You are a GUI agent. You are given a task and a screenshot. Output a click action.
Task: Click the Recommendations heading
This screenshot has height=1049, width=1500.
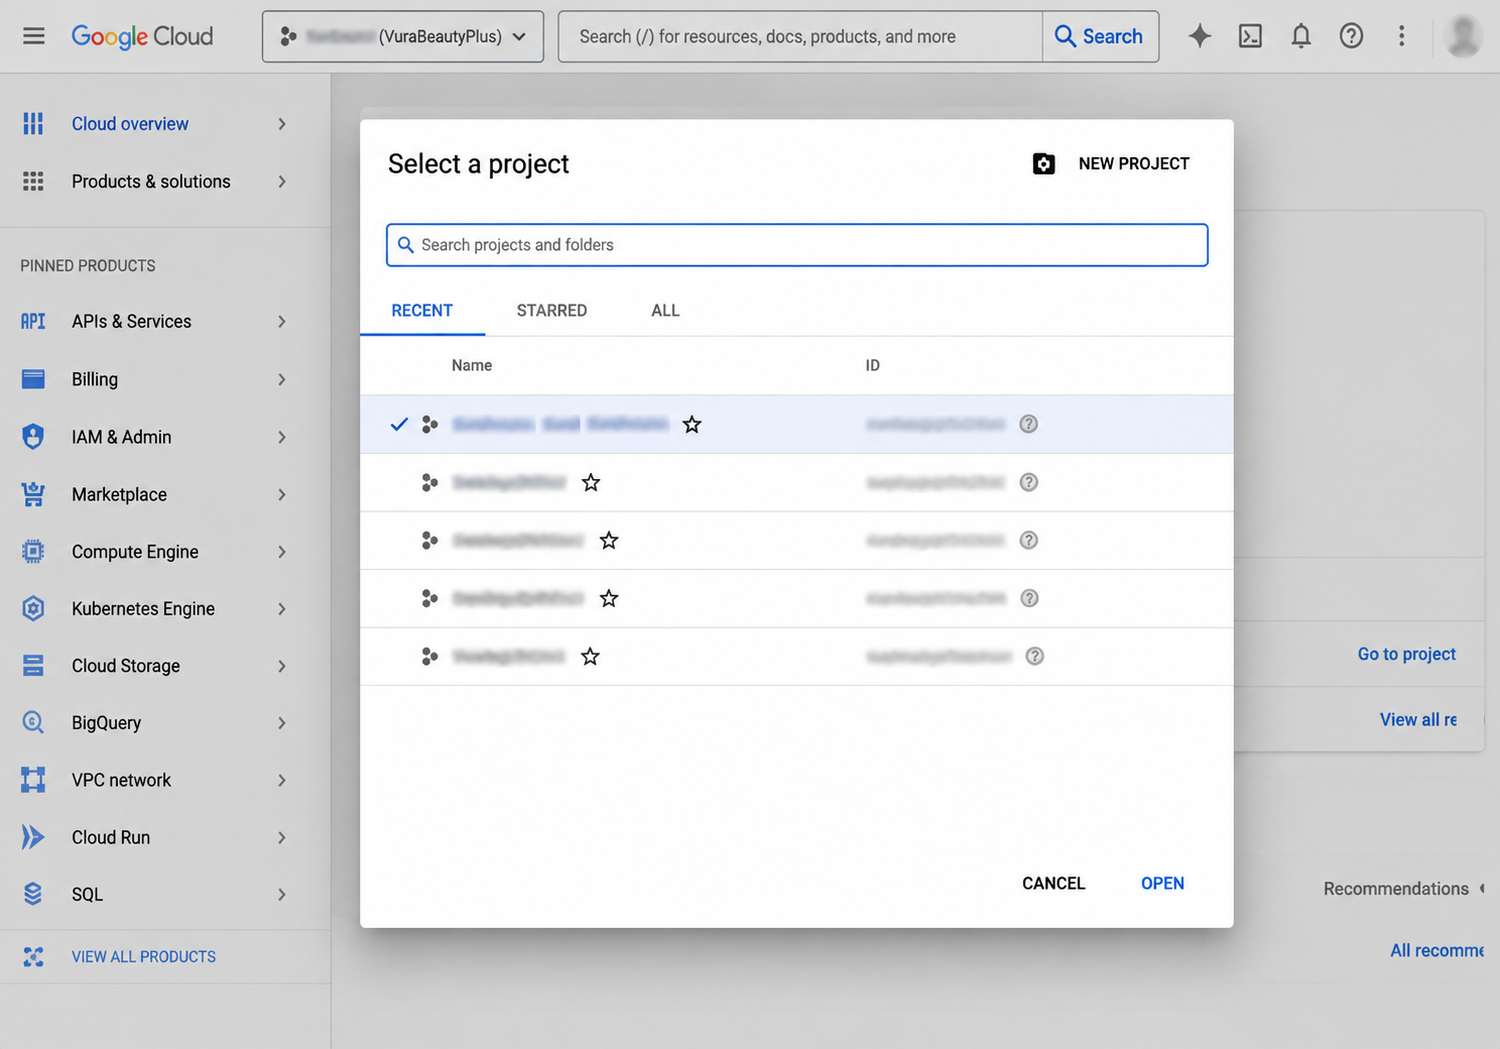pos(1396,889)
